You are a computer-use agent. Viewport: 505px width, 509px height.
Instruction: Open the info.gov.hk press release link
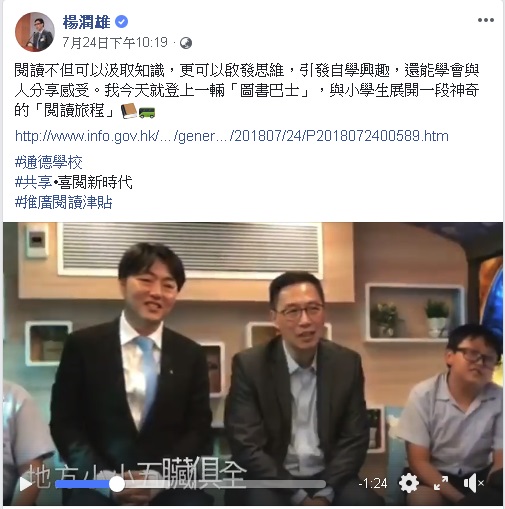tap(232, 136)
